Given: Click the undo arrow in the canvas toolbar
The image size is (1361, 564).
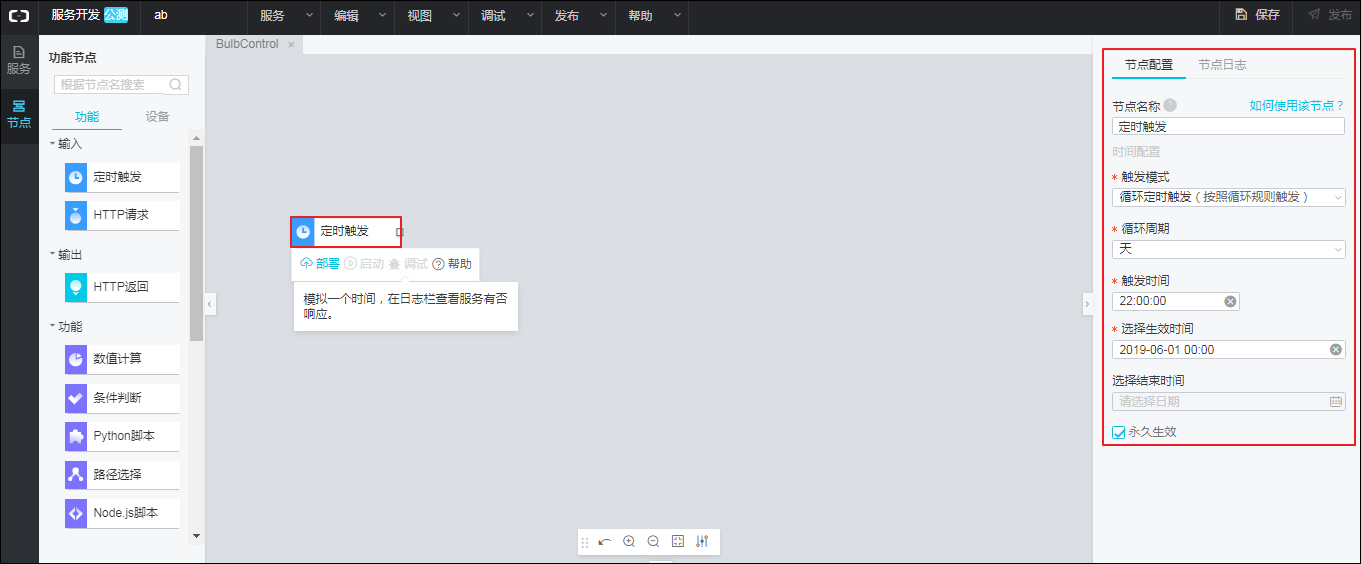Looking at the screenshot, I should point(605,541).
